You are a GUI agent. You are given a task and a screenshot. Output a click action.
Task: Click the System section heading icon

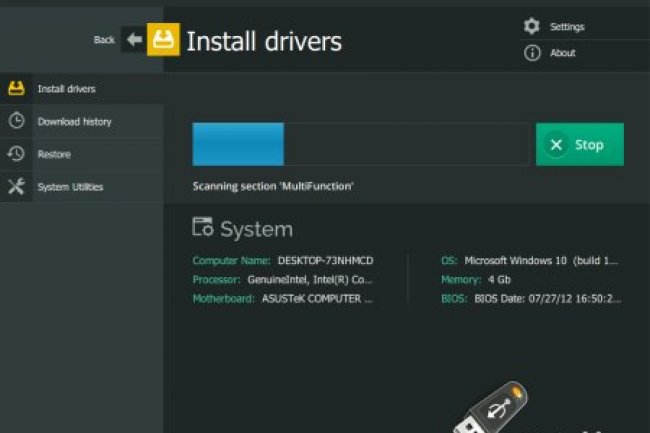[x=203, y=227]
